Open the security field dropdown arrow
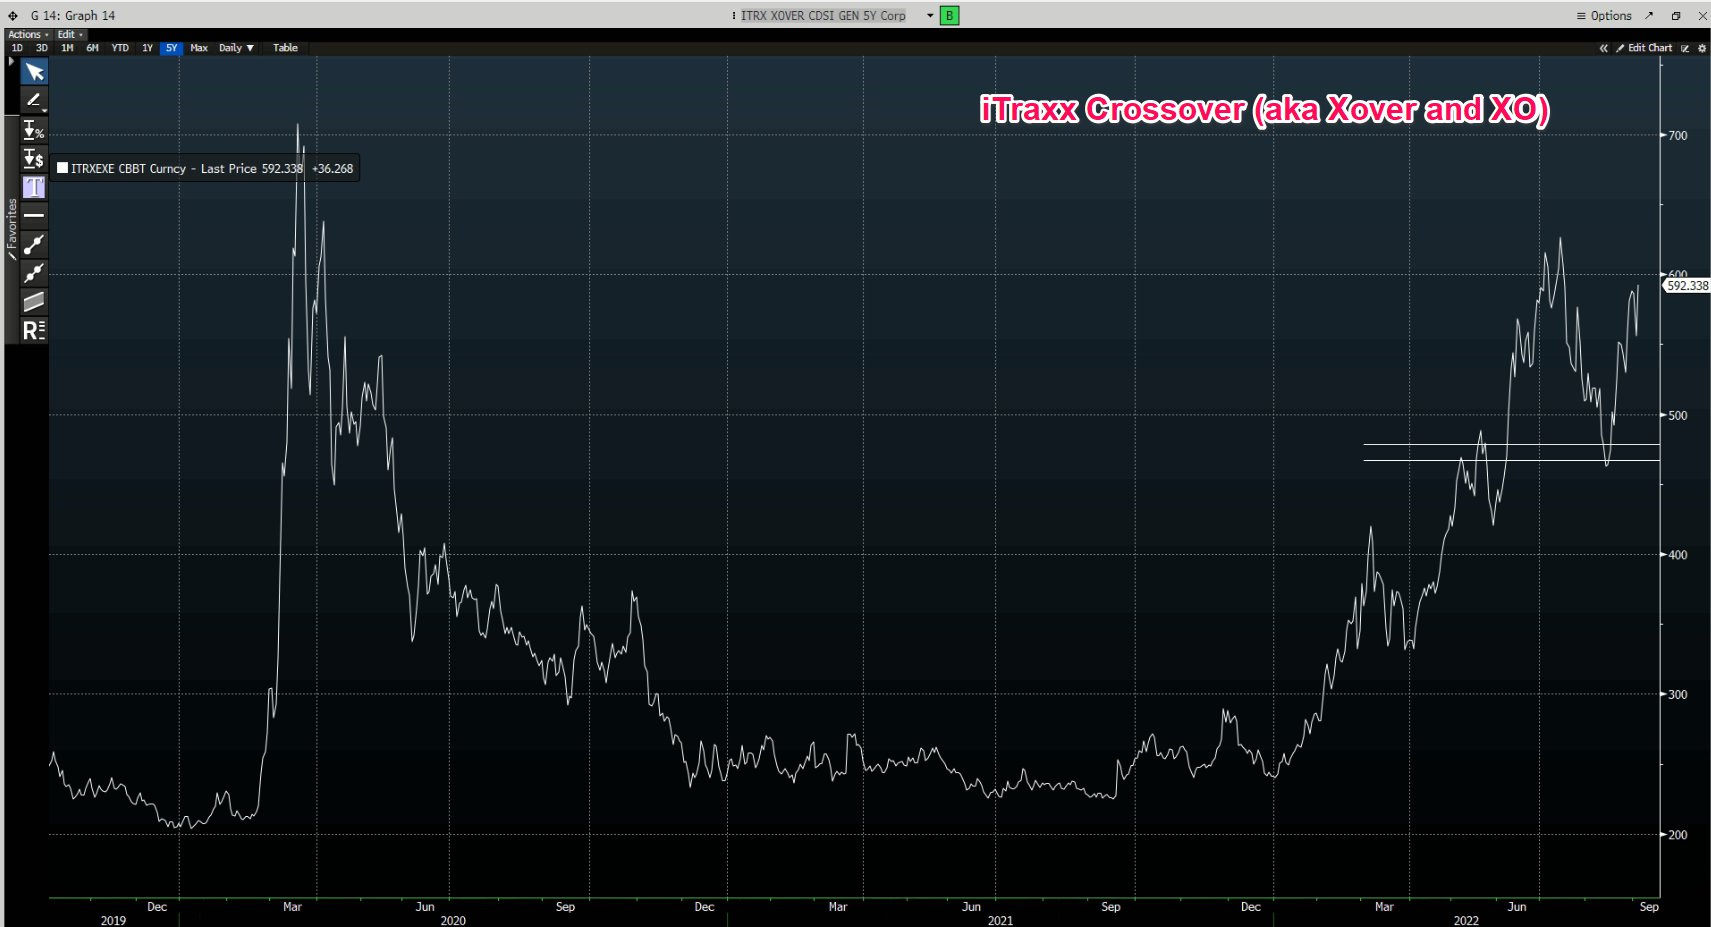 (x=930, y=15)
